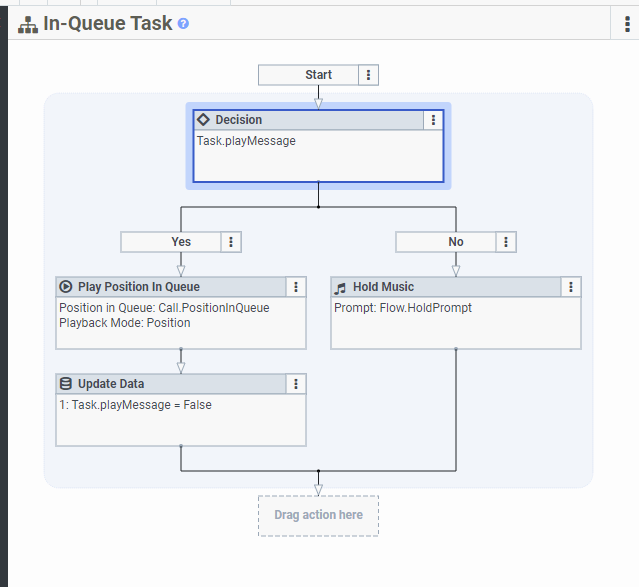Open the Decision action's kebab menu
639x587 pixels.
coord(433,120)
